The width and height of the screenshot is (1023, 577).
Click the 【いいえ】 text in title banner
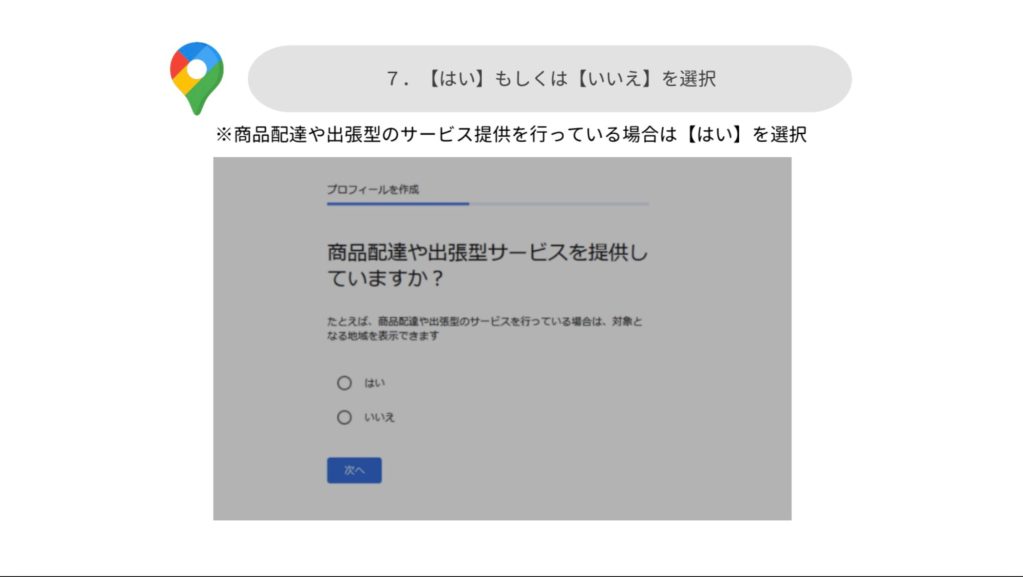coord(613,78)
